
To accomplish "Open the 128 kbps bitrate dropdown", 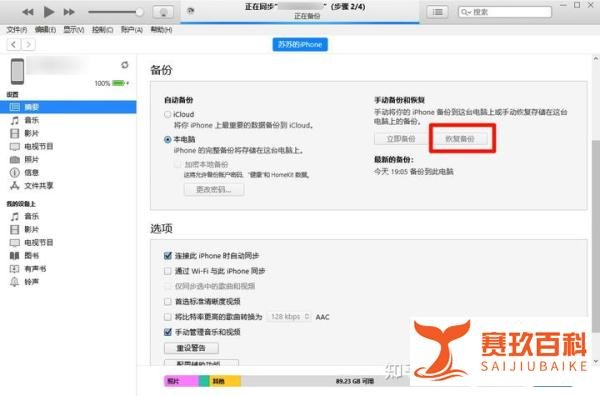I will pos(289,317).
